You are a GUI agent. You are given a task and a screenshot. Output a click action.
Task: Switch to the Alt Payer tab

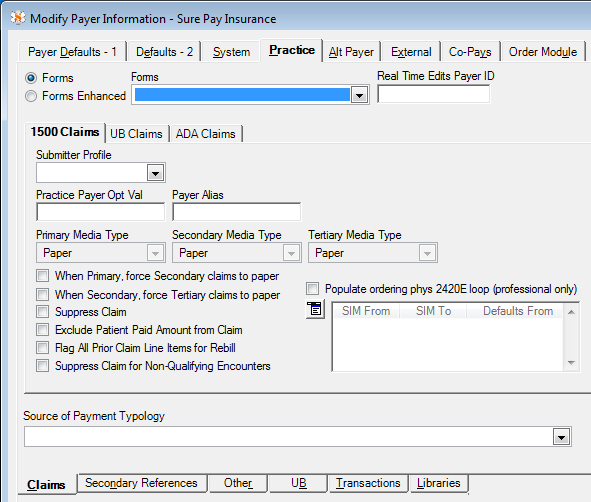tap(351, 52)
